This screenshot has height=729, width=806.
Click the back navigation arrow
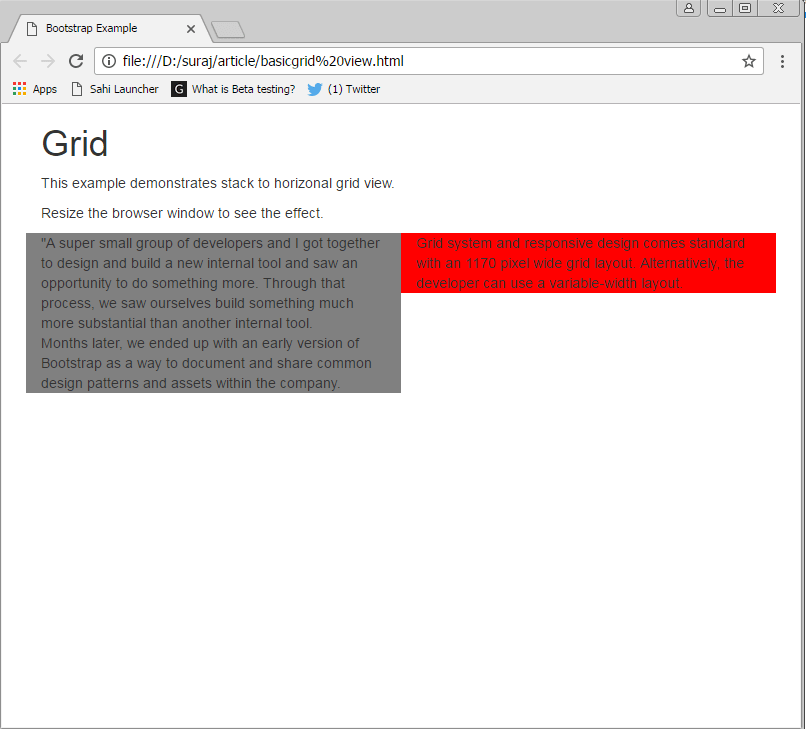click(x=20, y=61)
